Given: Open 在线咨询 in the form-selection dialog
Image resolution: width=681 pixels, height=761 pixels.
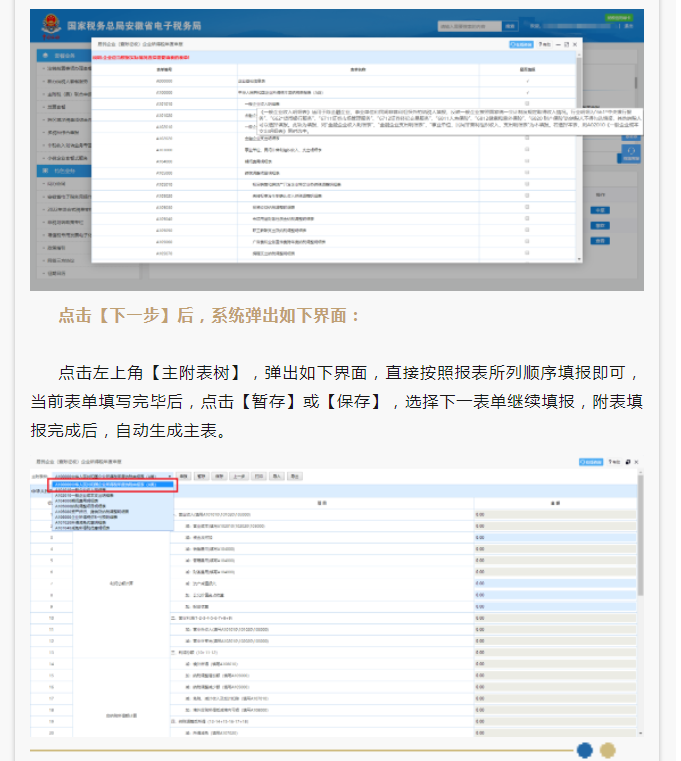Looking at the screenshot, I should (521, 44).
